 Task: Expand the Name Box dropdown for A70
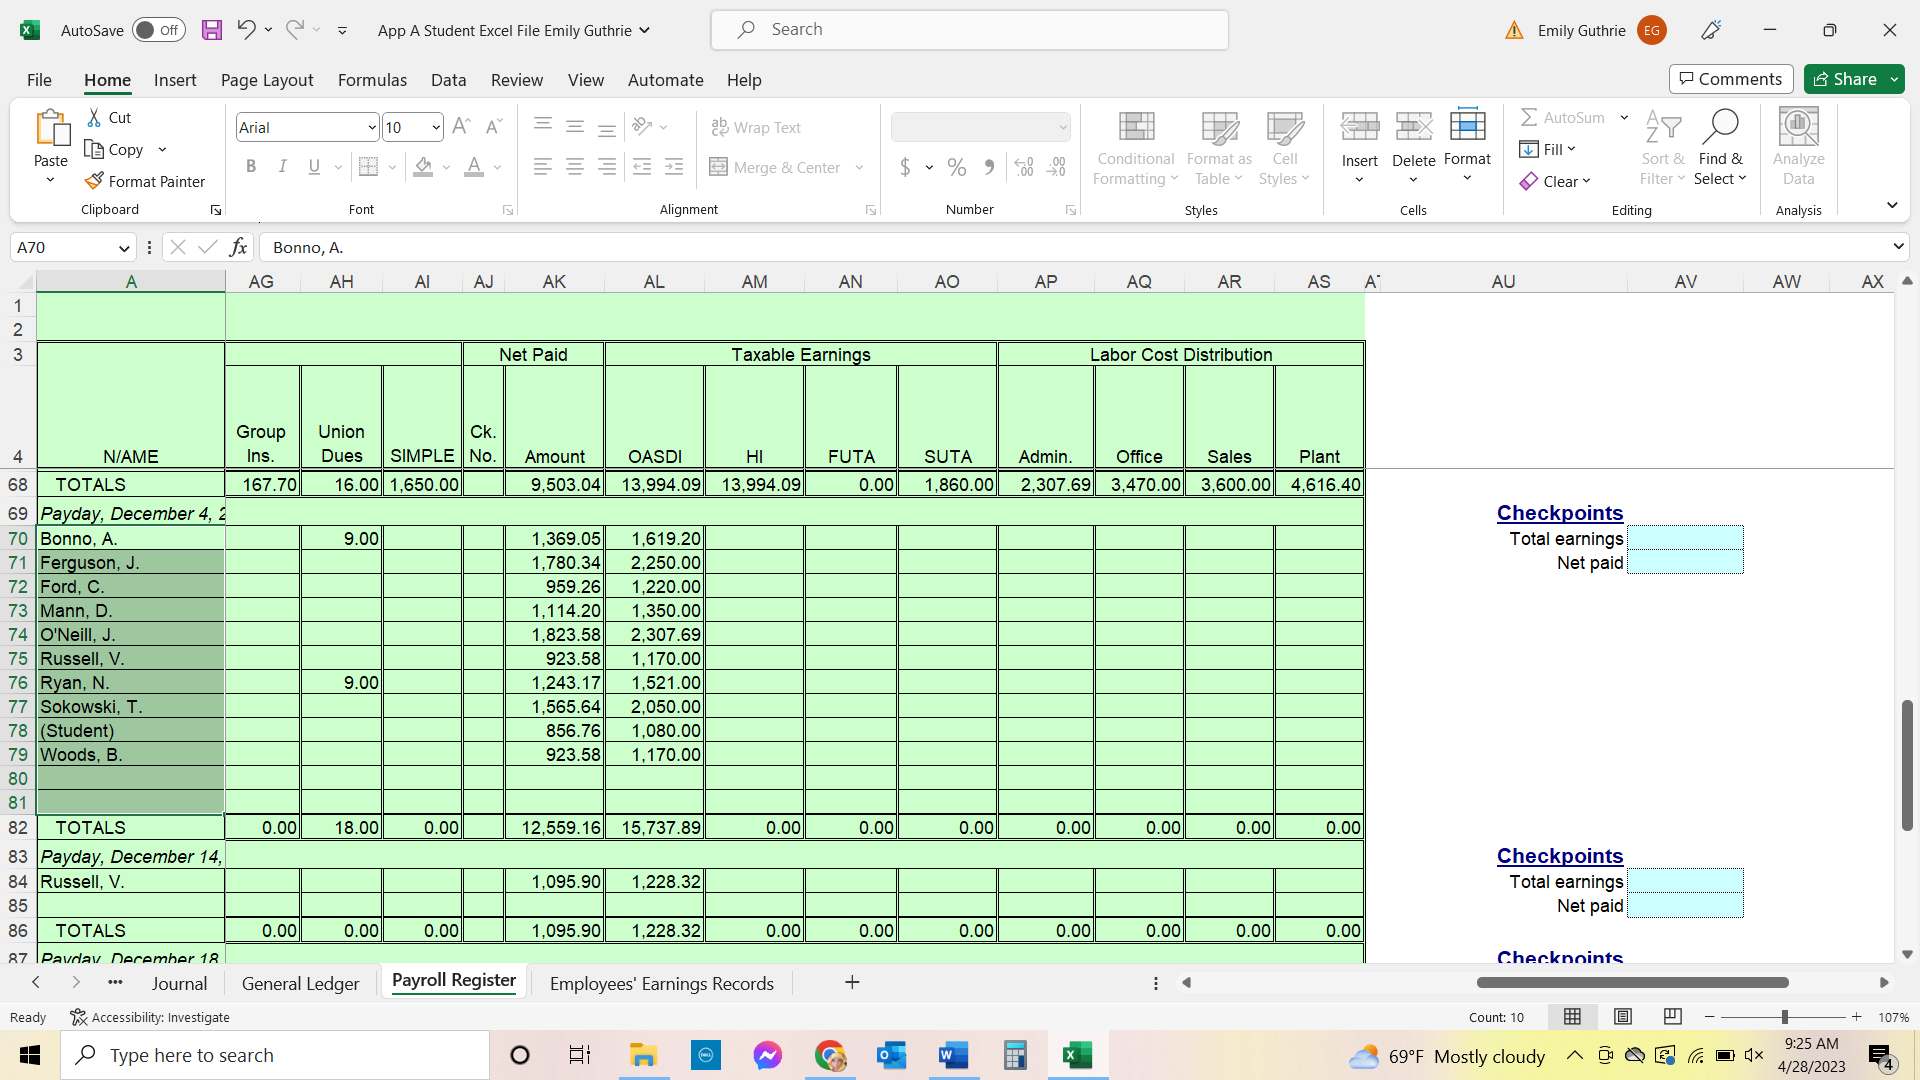coord(124,248)
